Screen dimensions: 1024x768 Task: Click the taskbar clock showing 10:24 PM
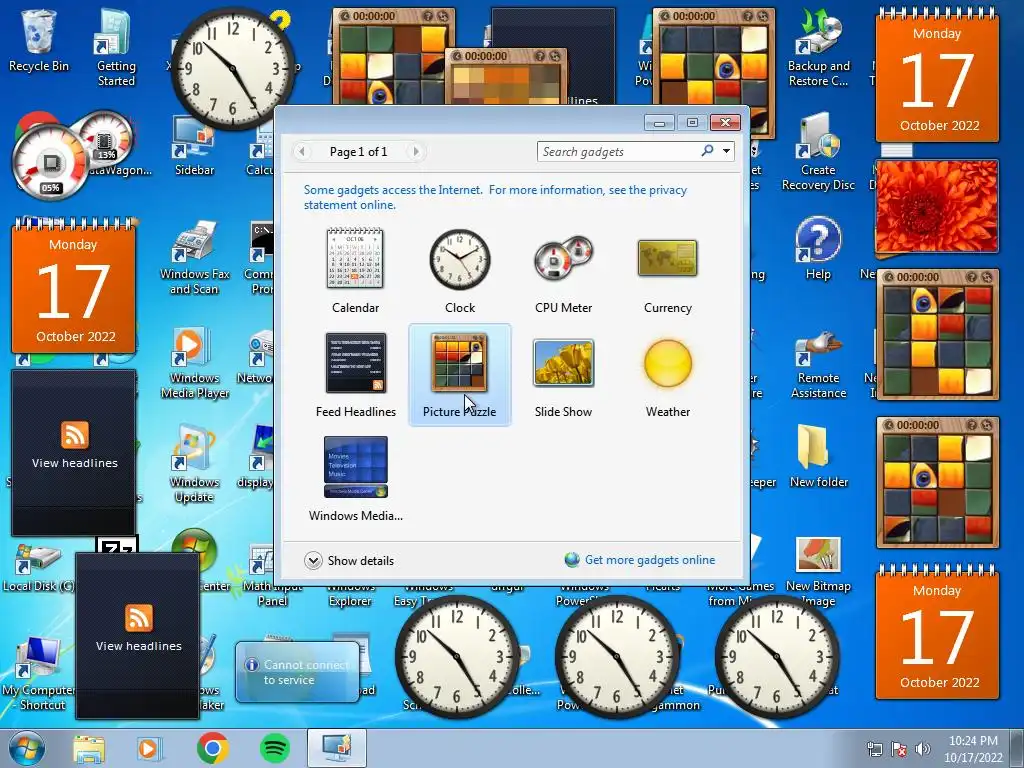973,749
